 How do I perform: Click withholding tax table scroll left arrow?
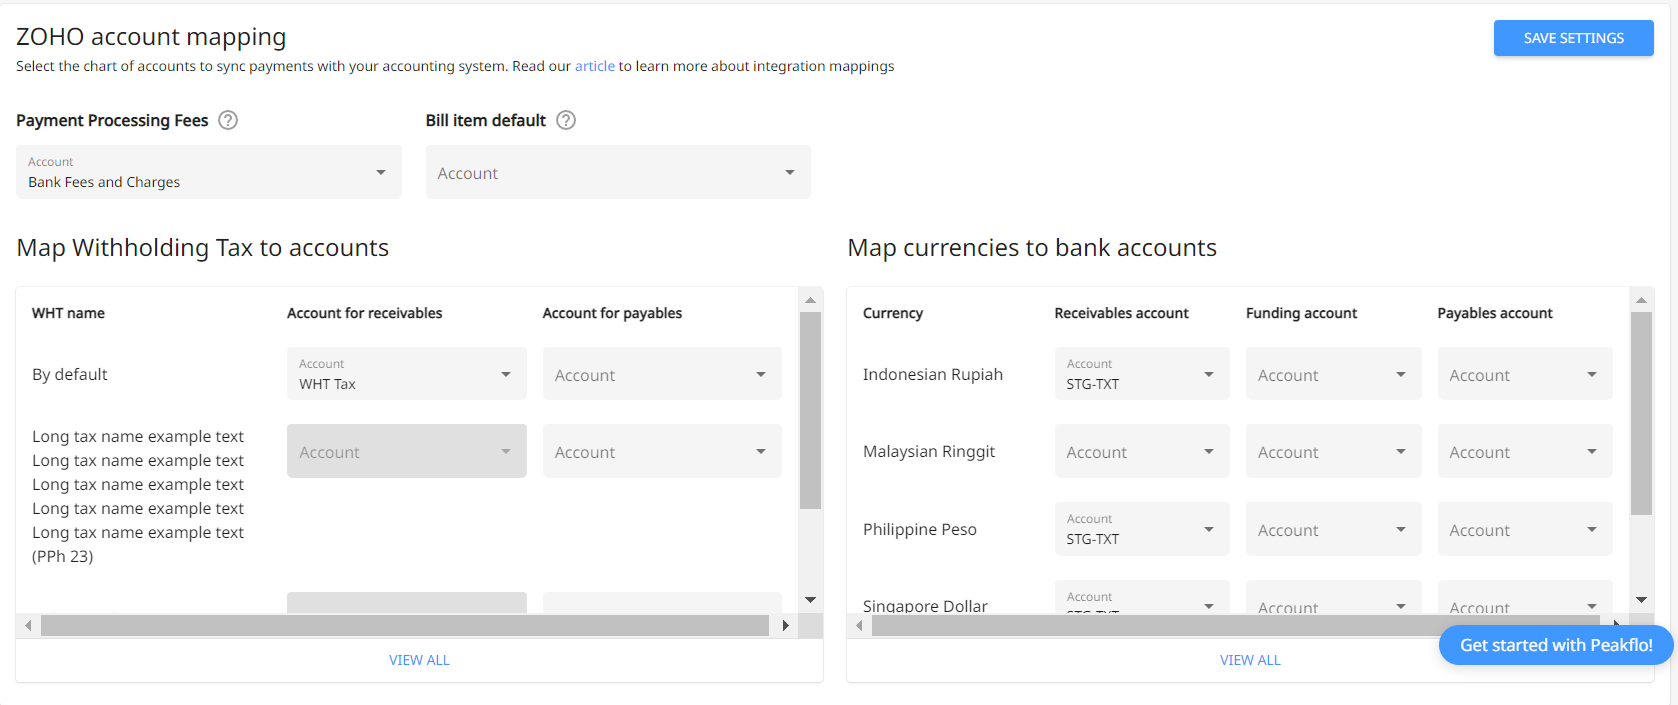(x=28, y=626)
